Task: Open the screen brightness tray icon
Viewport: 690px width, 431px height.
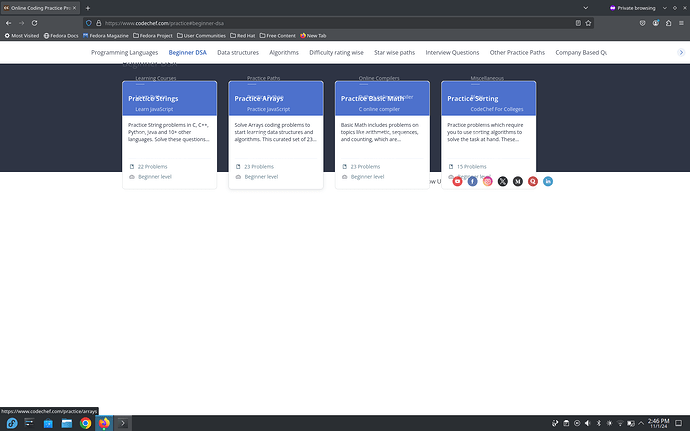Action: 609,423
